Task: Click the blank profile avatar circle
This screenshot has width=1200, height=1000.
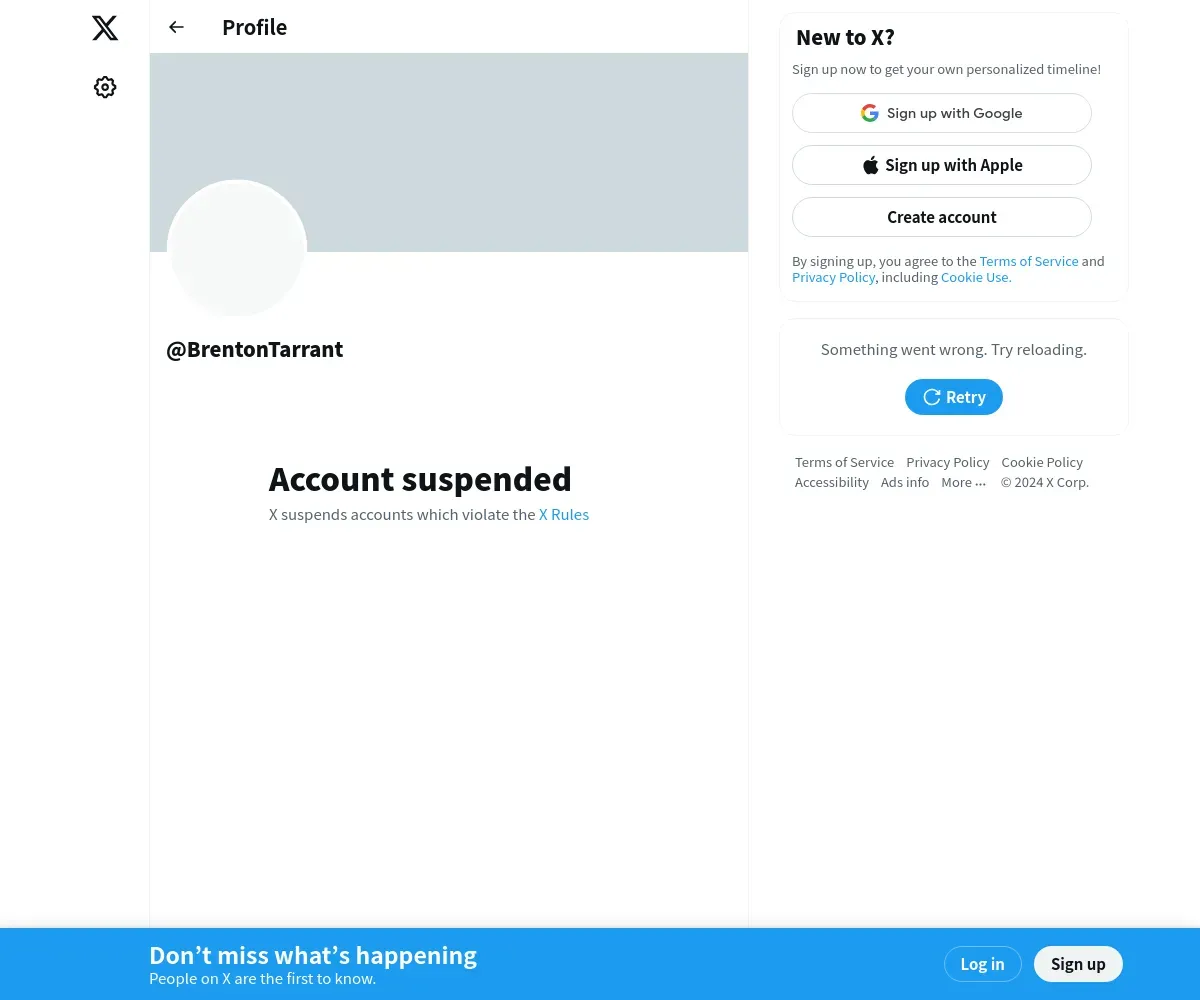Action: pos(237,249)
